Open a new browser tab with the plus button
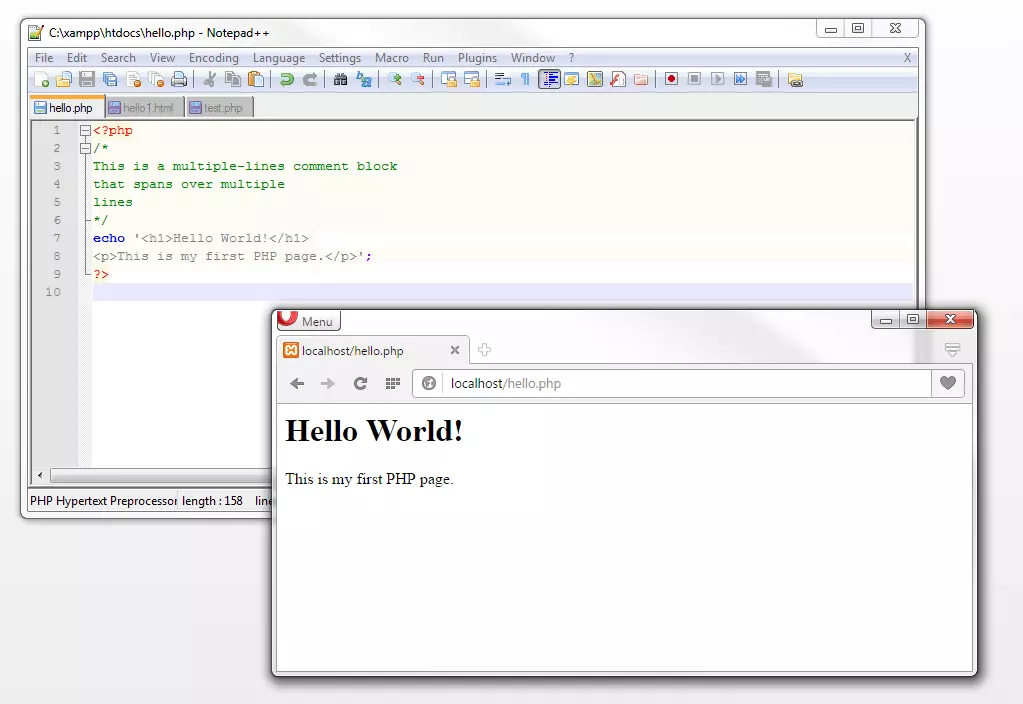 point(484,350)
